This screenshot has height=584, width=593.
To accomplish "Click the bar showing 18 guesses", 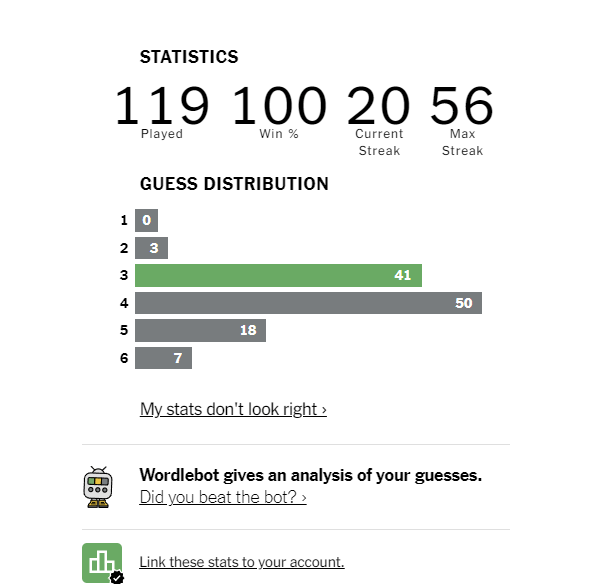I will [x=200, y=331].
